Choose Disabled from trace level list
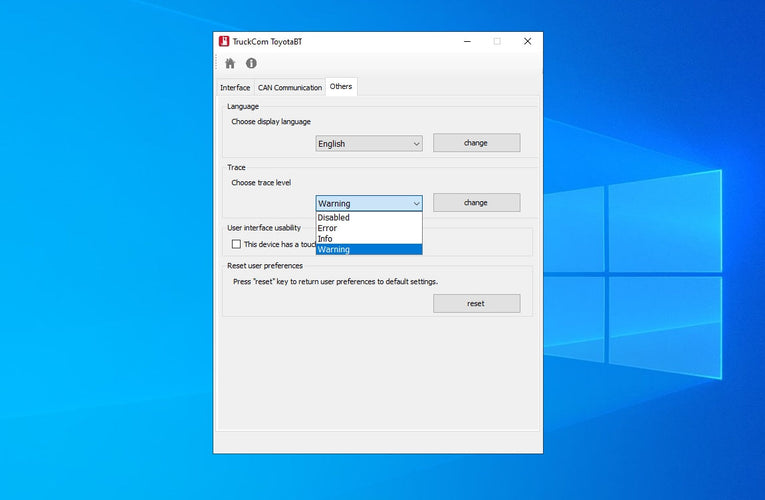The image size is (765, 500). [x=334, y=217]
